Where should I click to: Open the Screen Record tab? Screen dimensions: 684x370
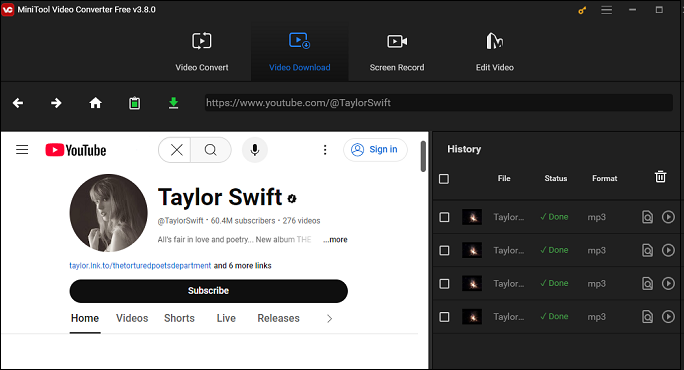397,52
